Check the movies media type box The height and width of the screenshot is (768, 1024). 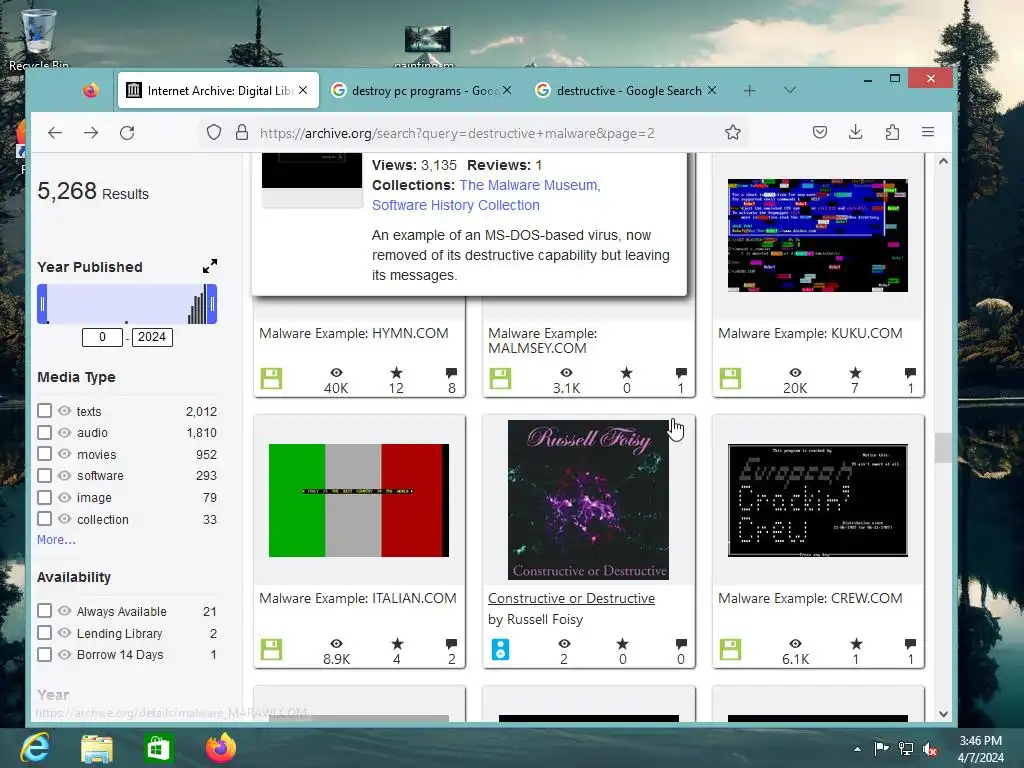pos(44,454)
